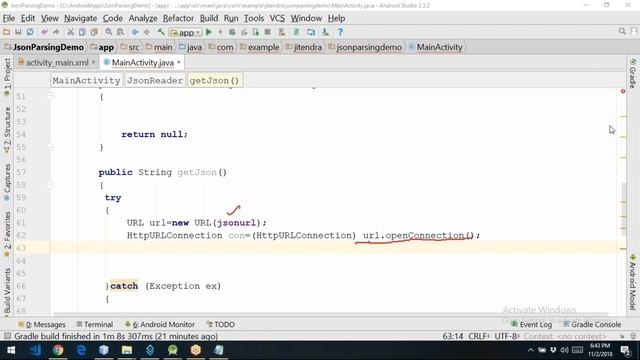
Task: Change file encoding via UTF-8 dropdown
Action: pyautogui.click(x=507, y=336)
